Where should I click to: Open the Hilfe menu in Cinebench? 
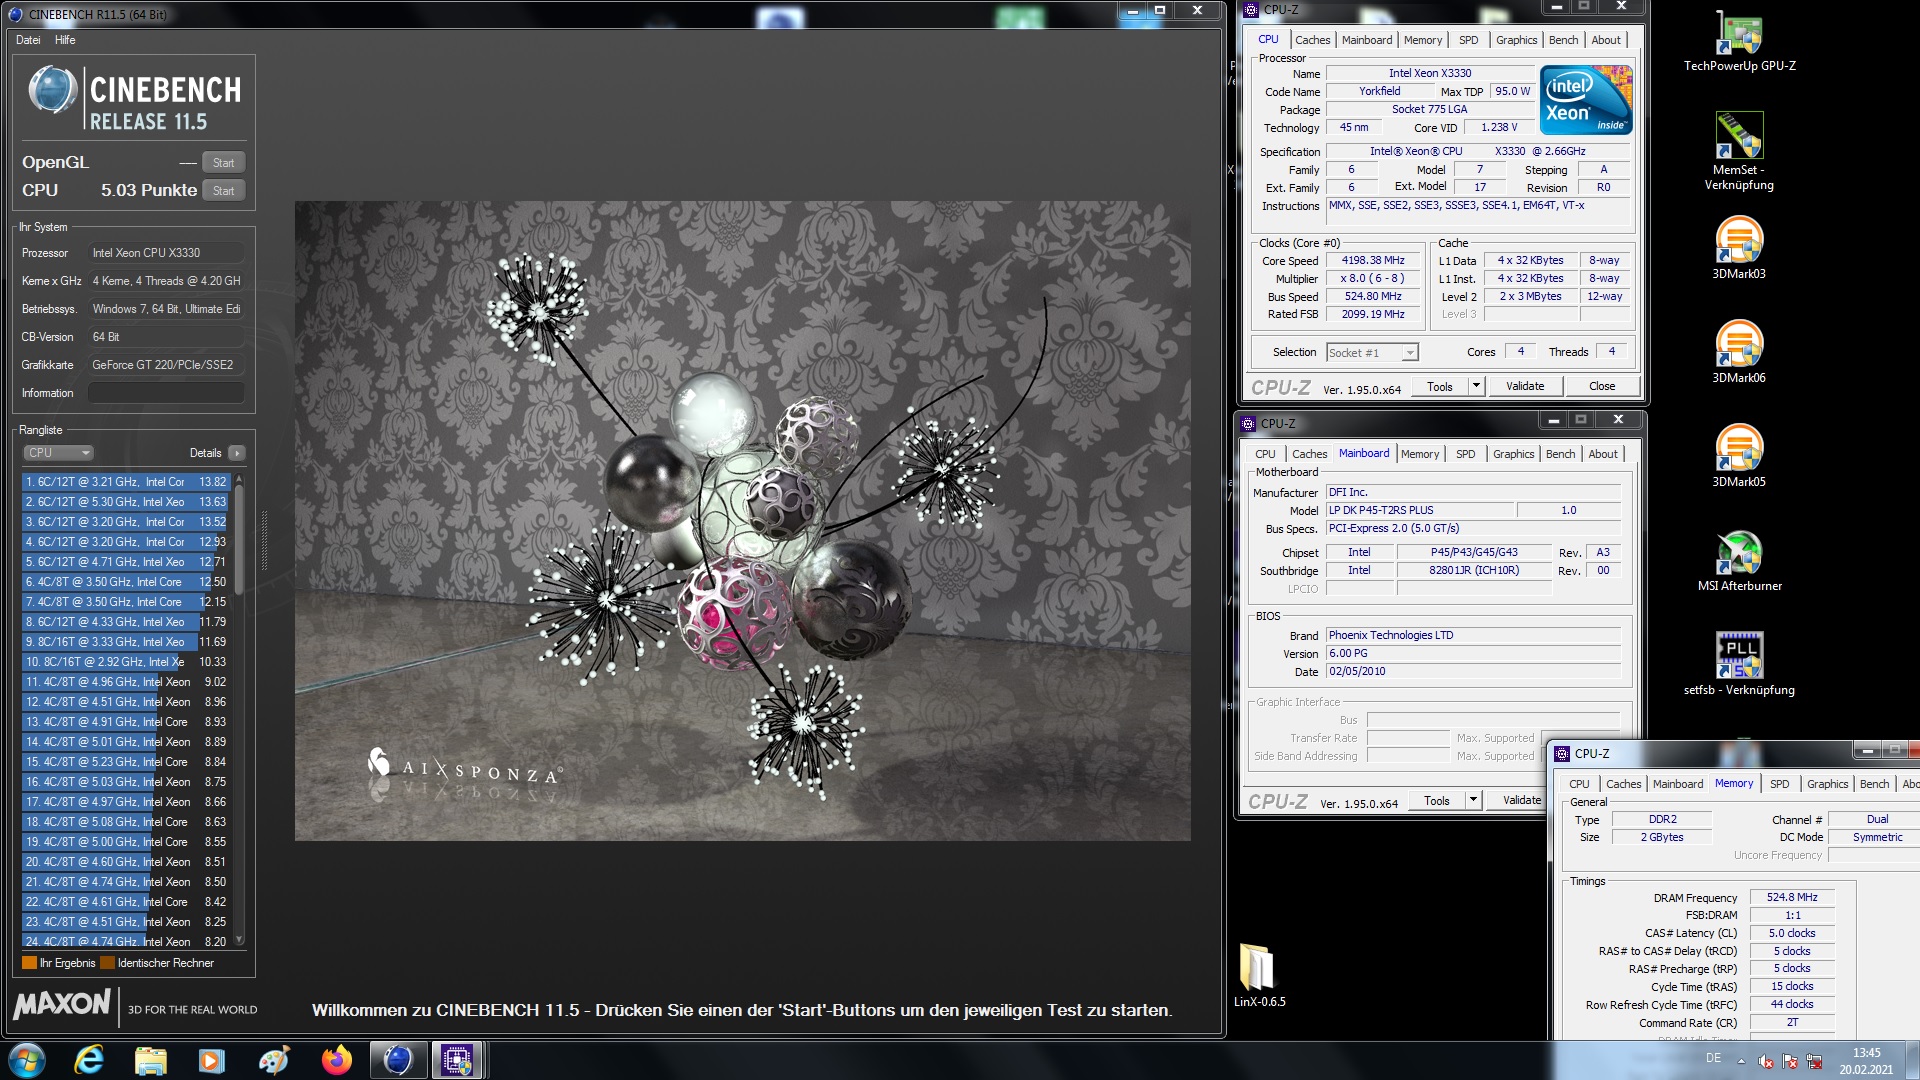pos(65,40)
